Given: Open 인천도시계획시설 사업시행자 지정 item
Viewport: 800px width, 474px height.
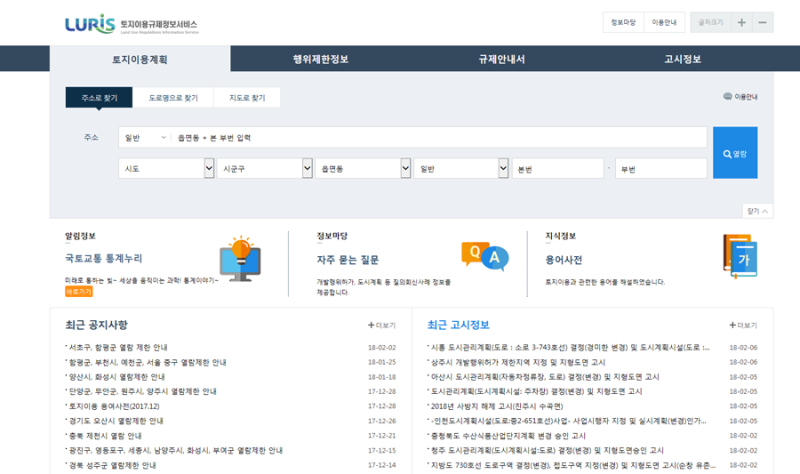Looking at the screenshot, I should [x=567, y=421].
